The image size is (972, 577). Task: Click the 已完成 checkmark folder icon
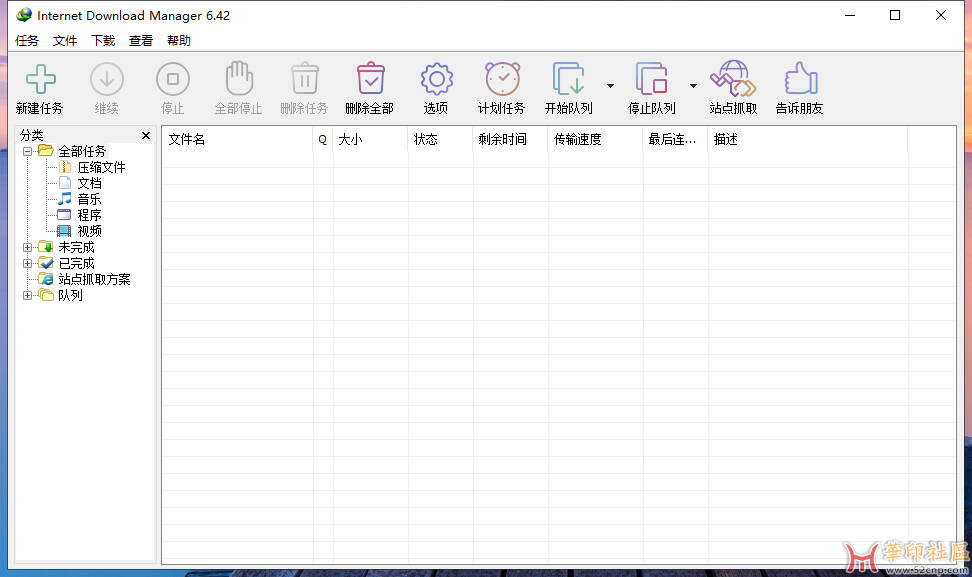coord(45,263)
